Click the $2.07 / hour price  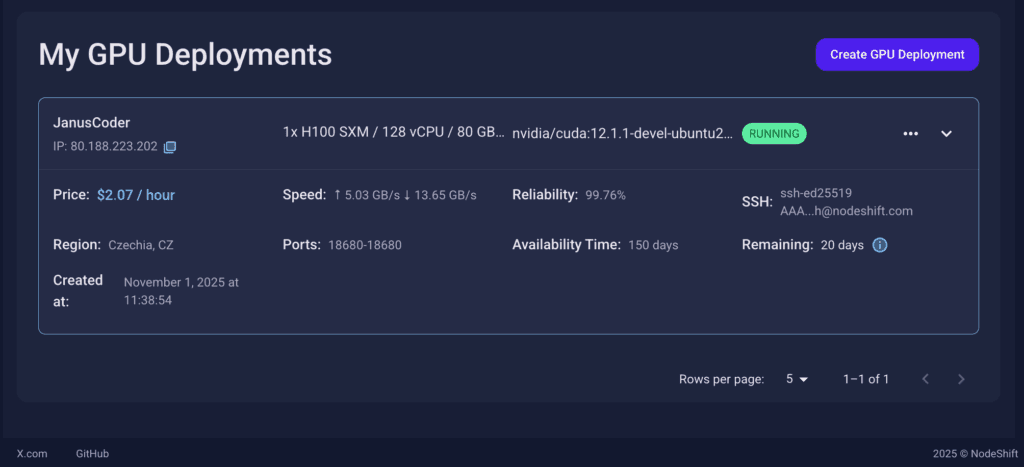(136, 195)
